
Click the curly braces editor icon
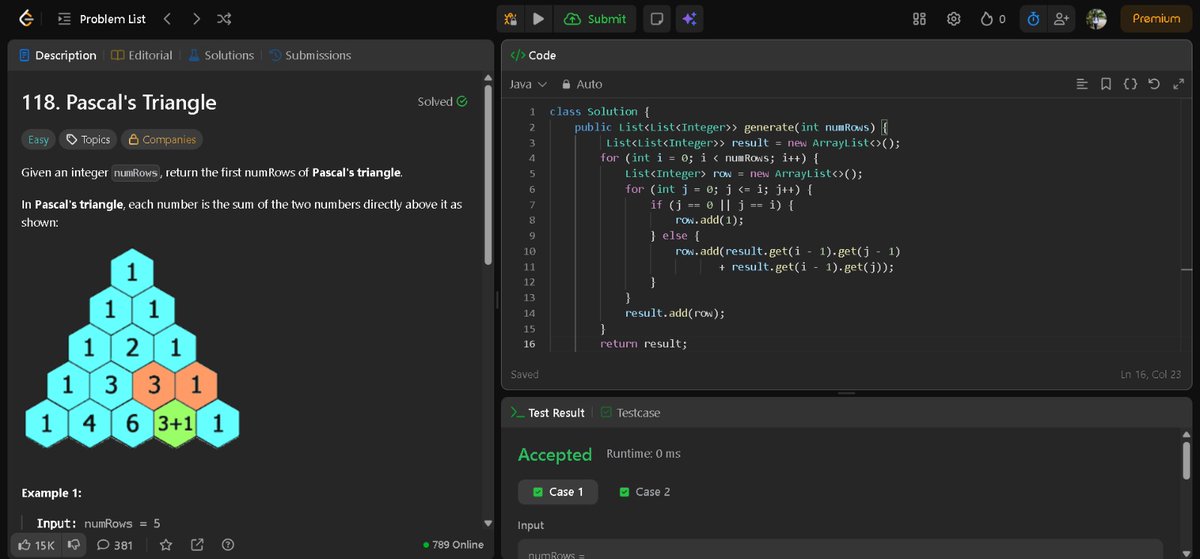[1130, 84]
